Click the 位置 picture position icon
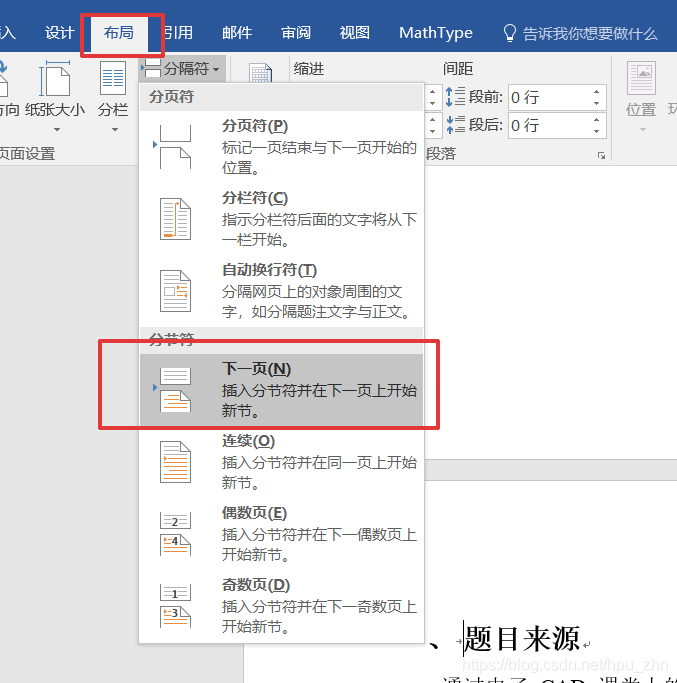The height and width of the screenshot is (683, 677). 641,78
